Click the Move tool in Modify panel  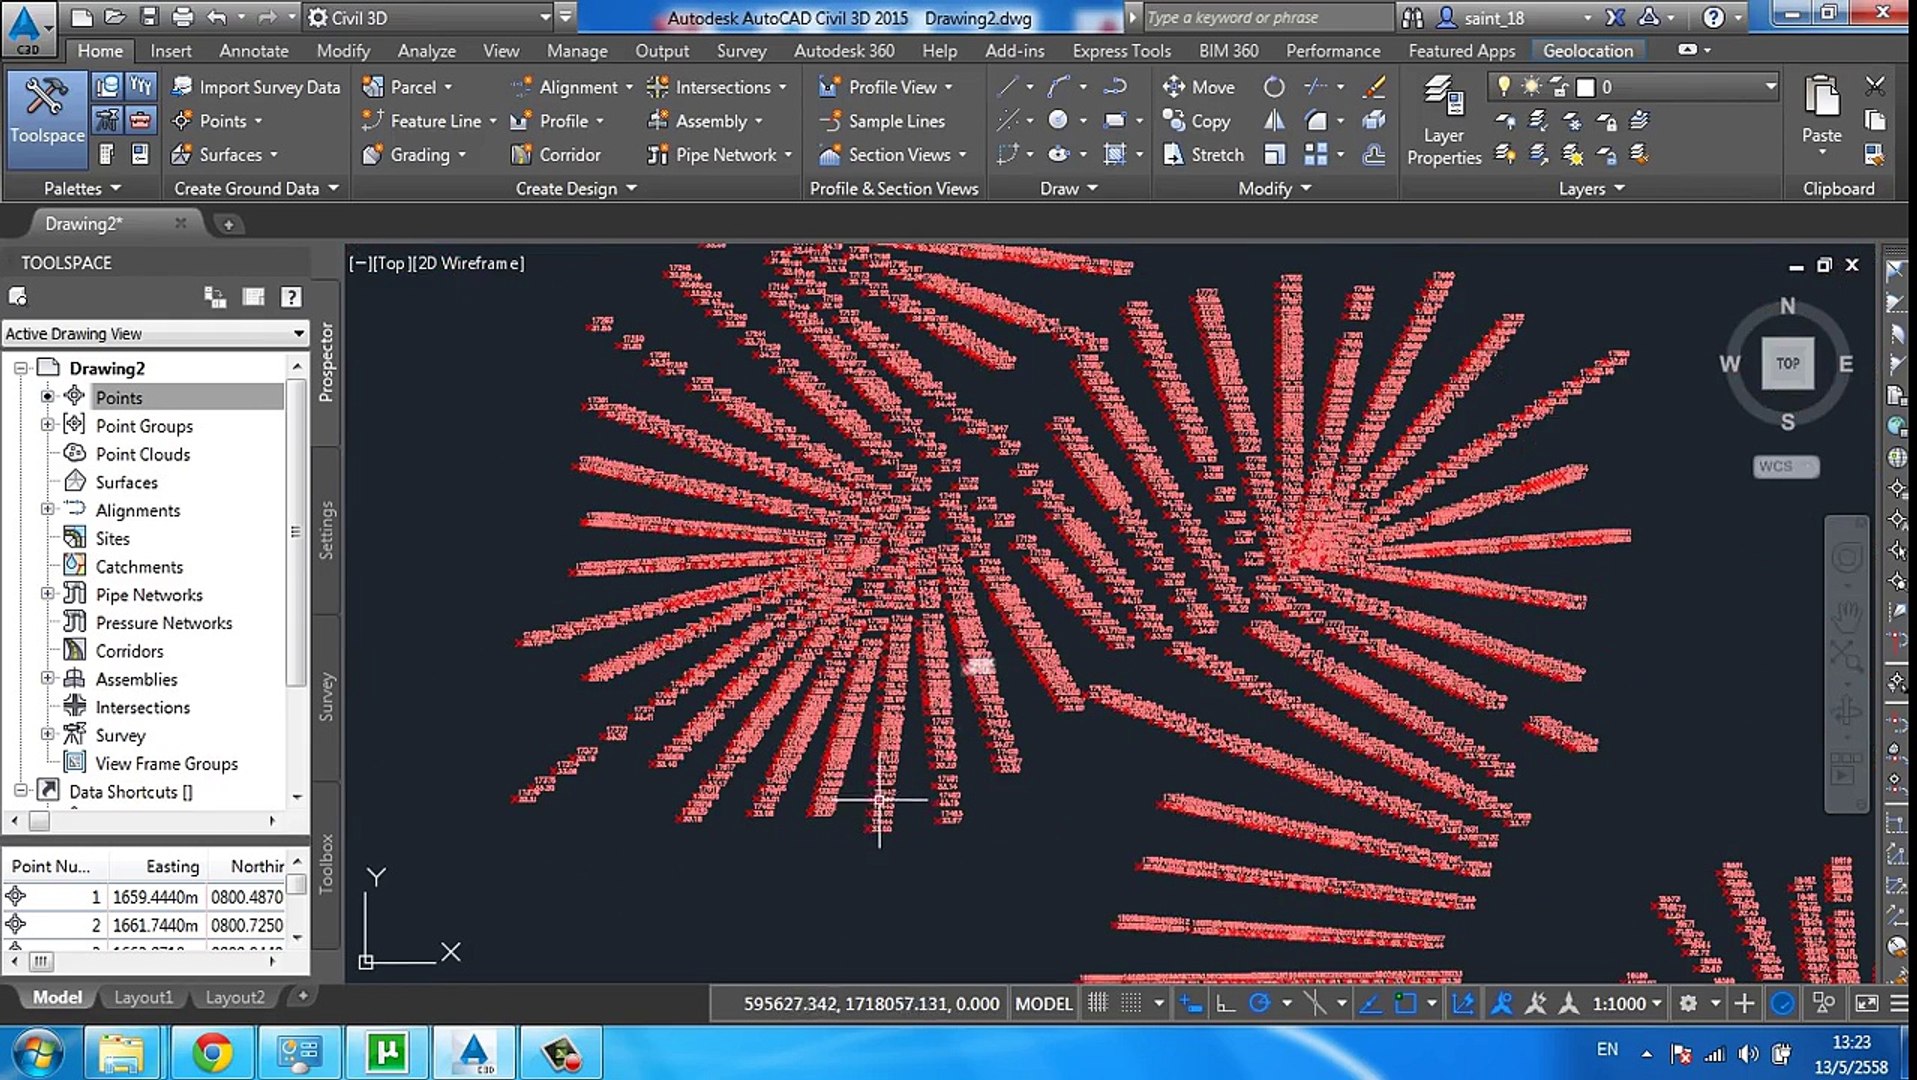coord(1198,87)
